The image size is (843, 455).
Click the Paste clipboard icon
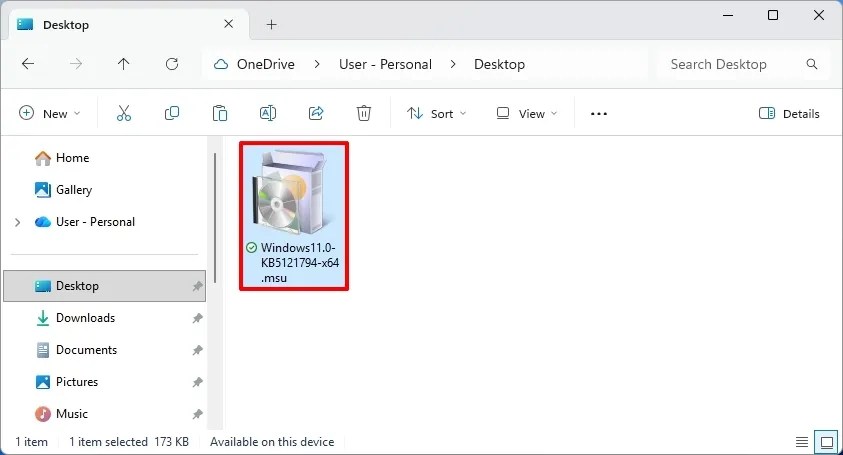tap(220, 113)
